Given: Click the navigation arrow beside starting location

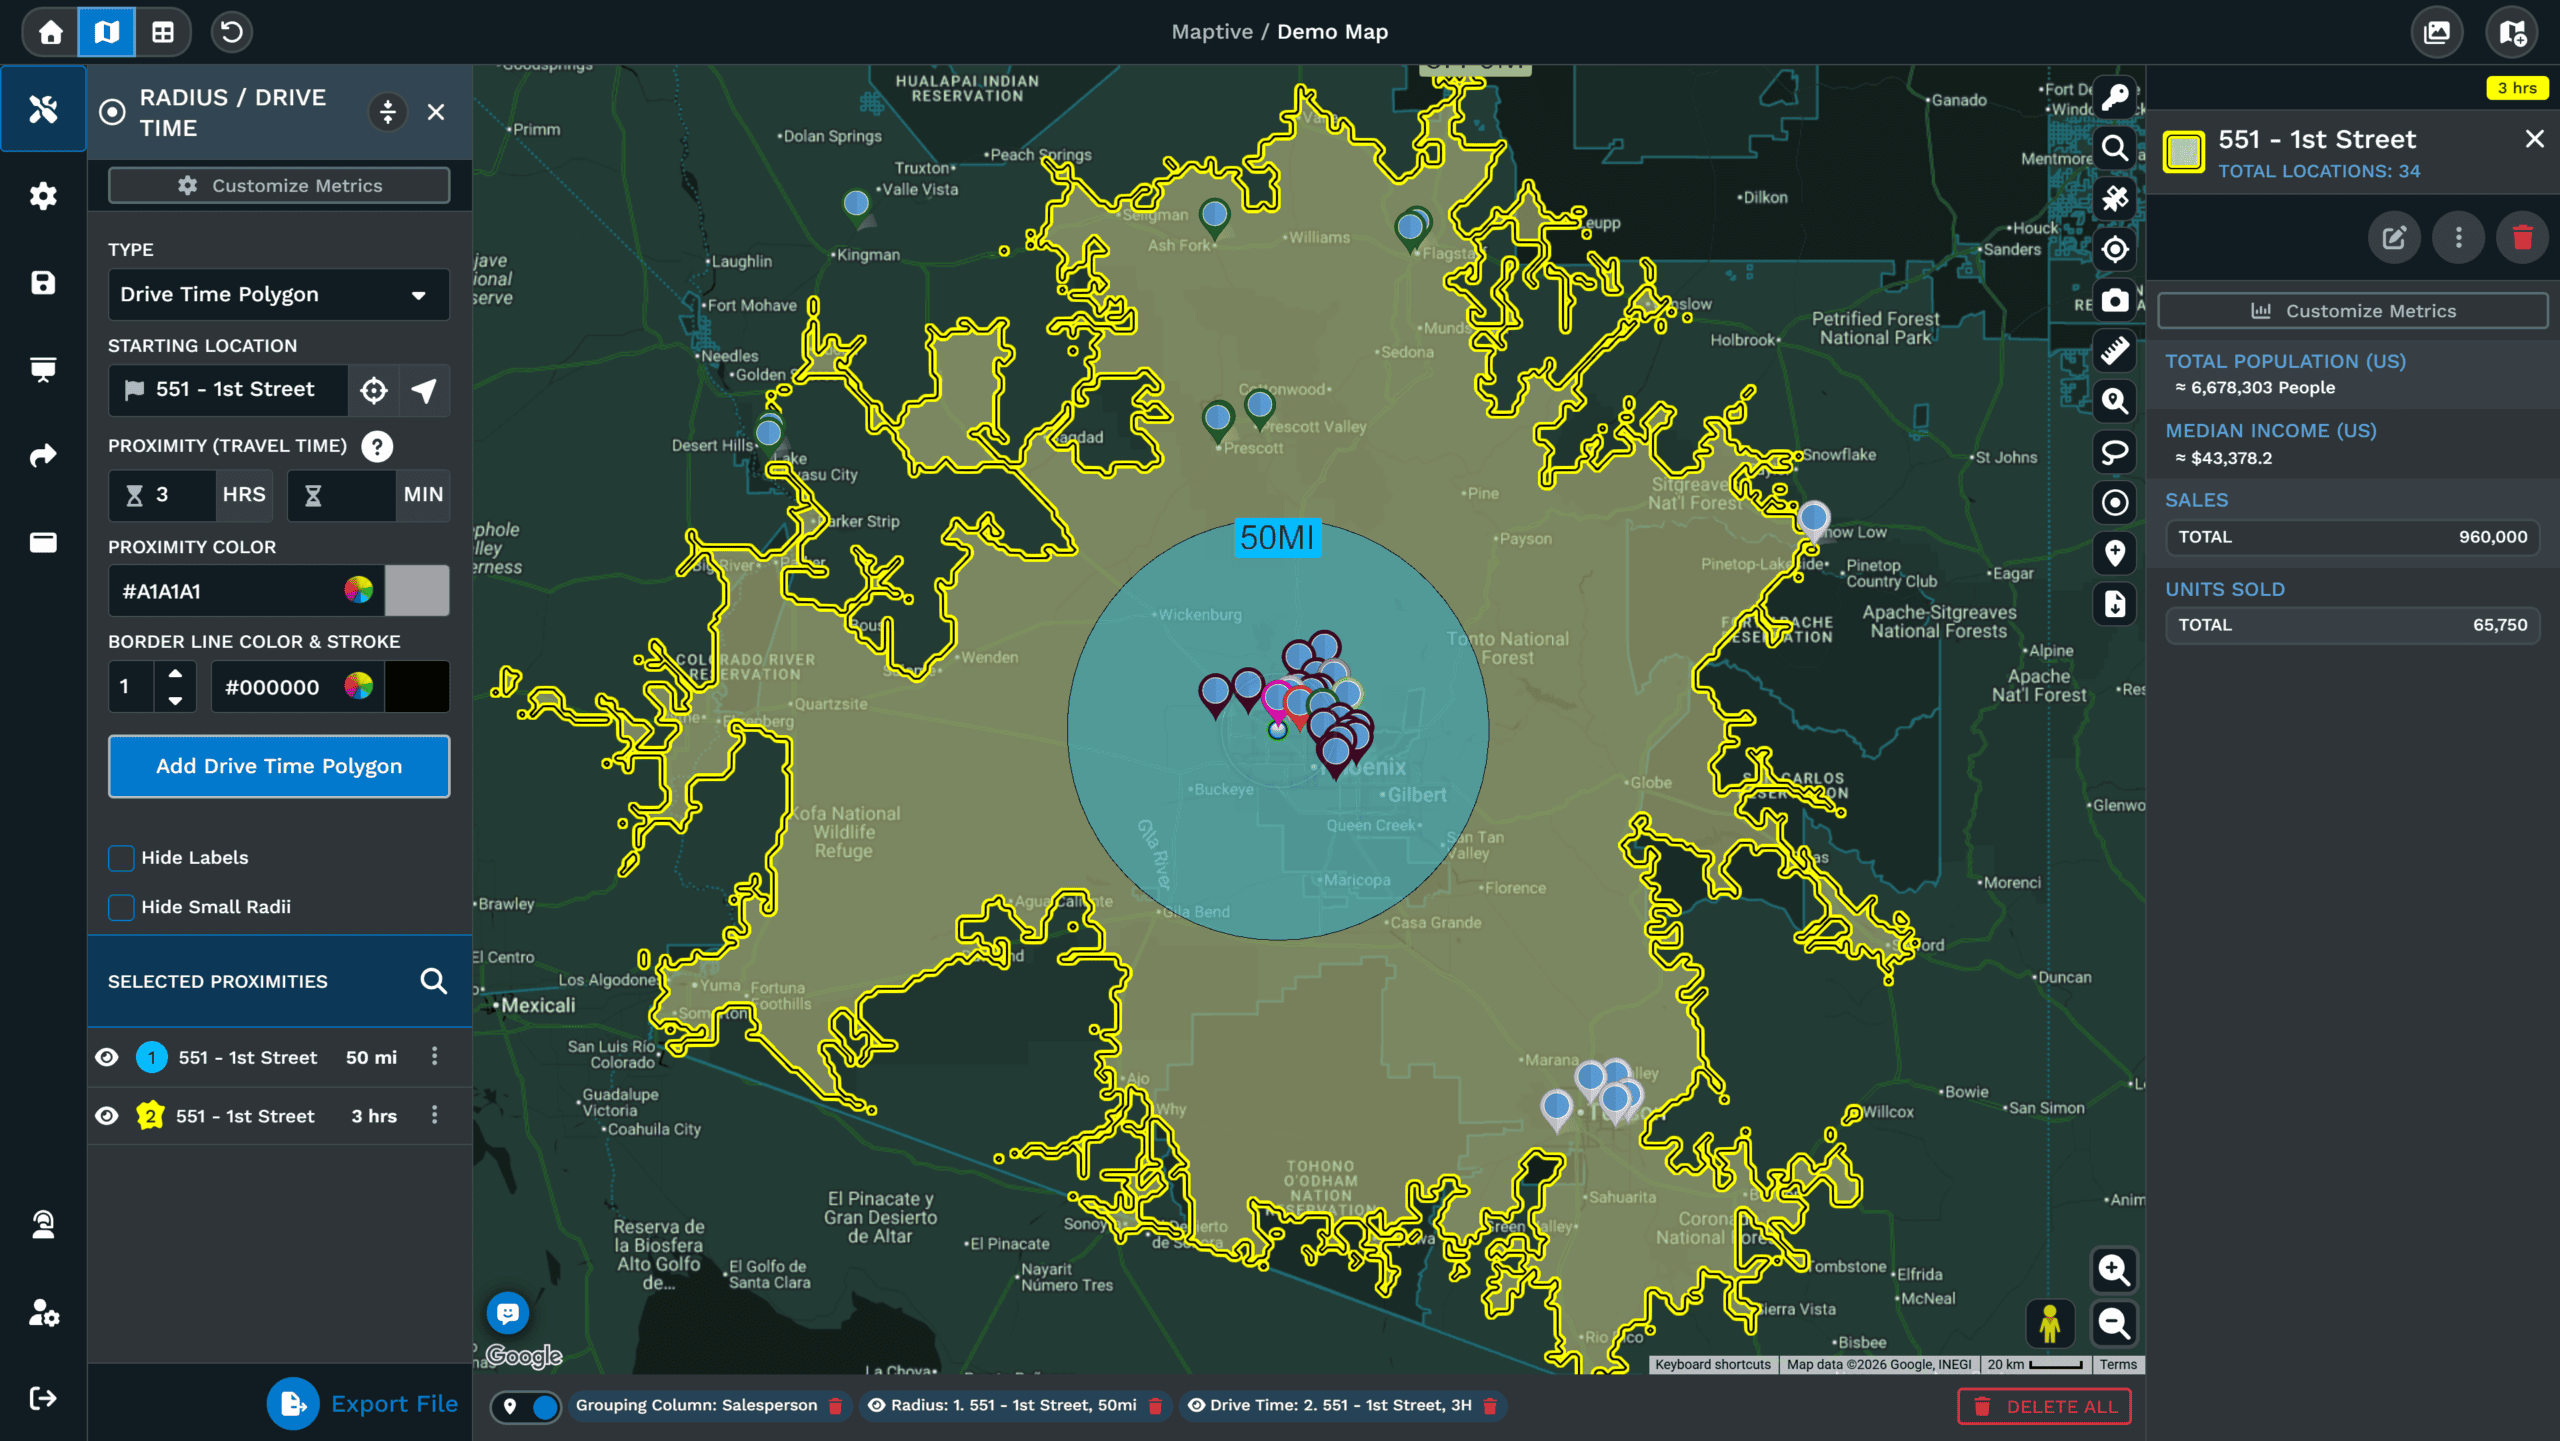Looking at the screenshot, I should [x=424, y=390].
